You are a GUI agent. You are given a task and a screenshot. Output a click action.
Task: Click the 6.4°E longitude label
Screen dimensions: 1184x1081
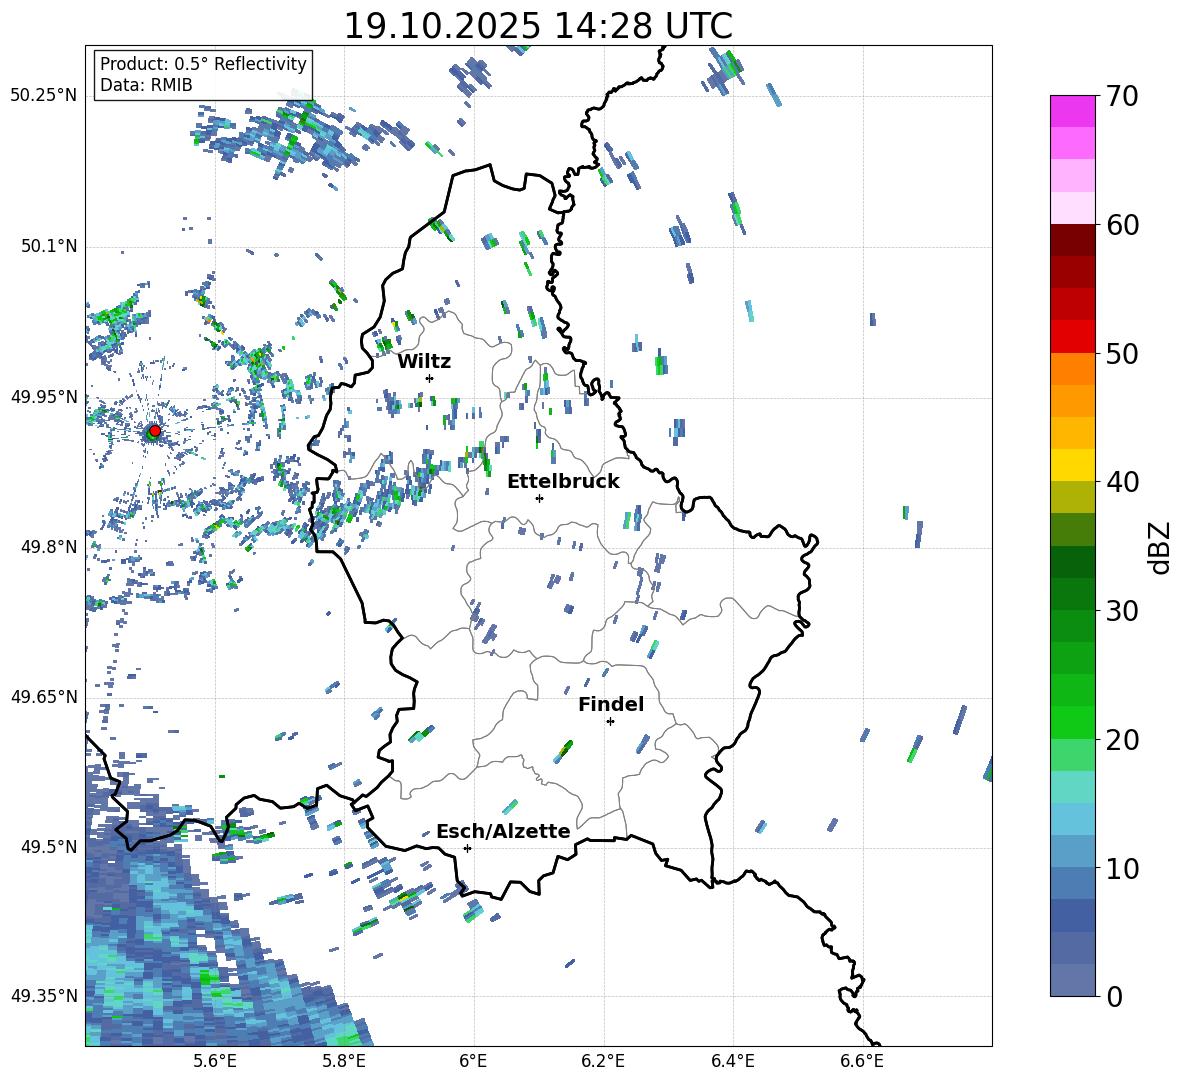733,1061
